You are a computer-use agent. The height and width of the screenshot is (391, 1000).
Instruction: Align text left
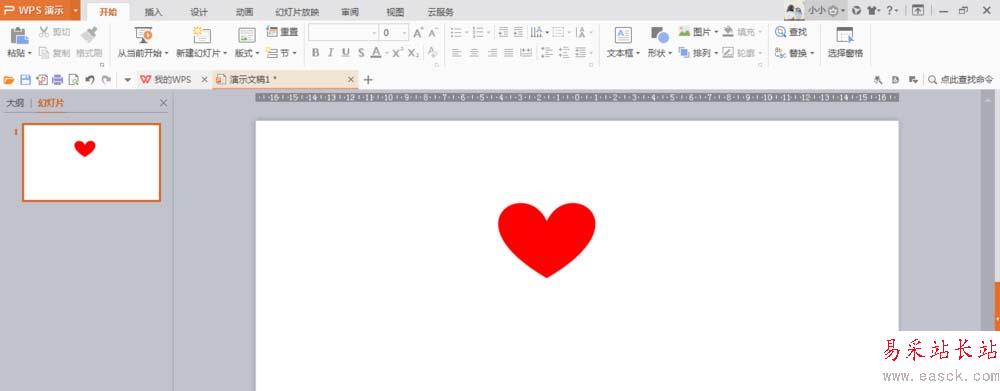coord(457,53)
